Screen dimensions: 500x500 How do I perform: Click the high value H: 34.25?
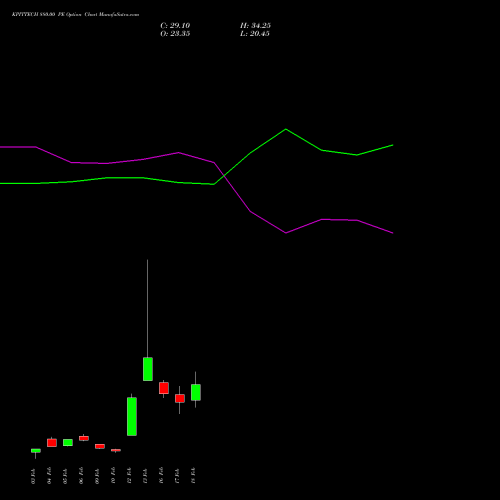coord(255,26)
